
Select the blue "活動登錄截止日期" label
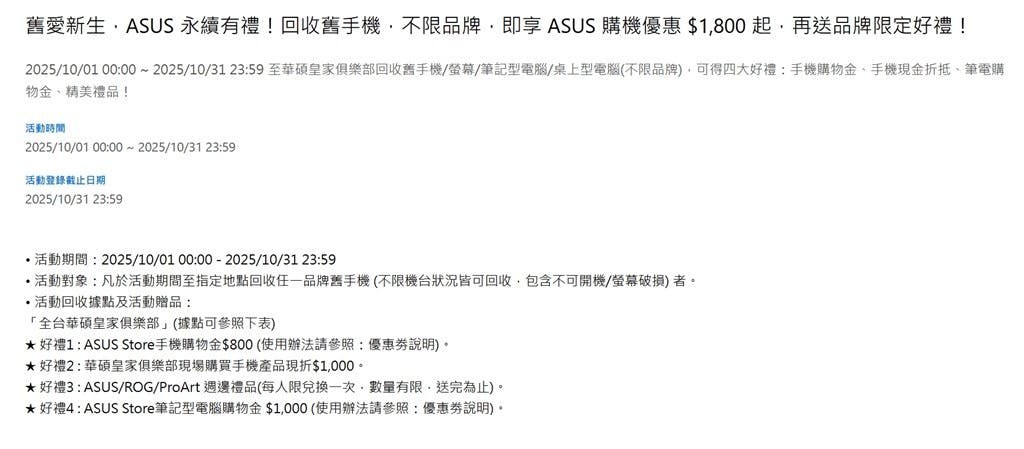(x=65, y=180)
